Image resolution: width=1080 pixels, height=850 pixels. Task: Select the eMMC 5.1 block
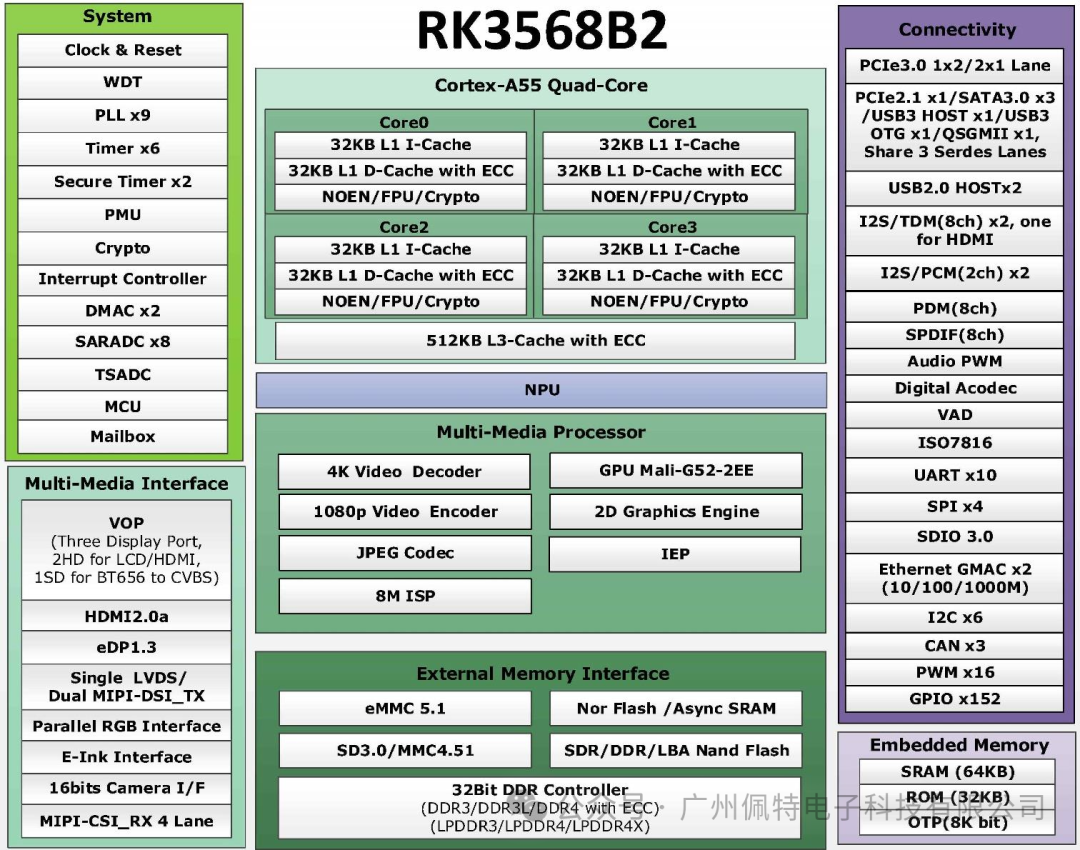404,707
